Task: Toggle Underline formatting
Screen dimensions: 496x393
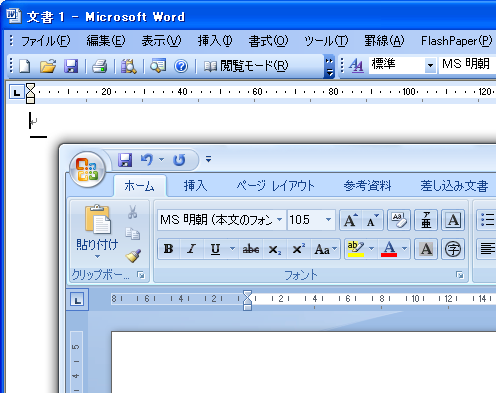Action: point(215,249)
